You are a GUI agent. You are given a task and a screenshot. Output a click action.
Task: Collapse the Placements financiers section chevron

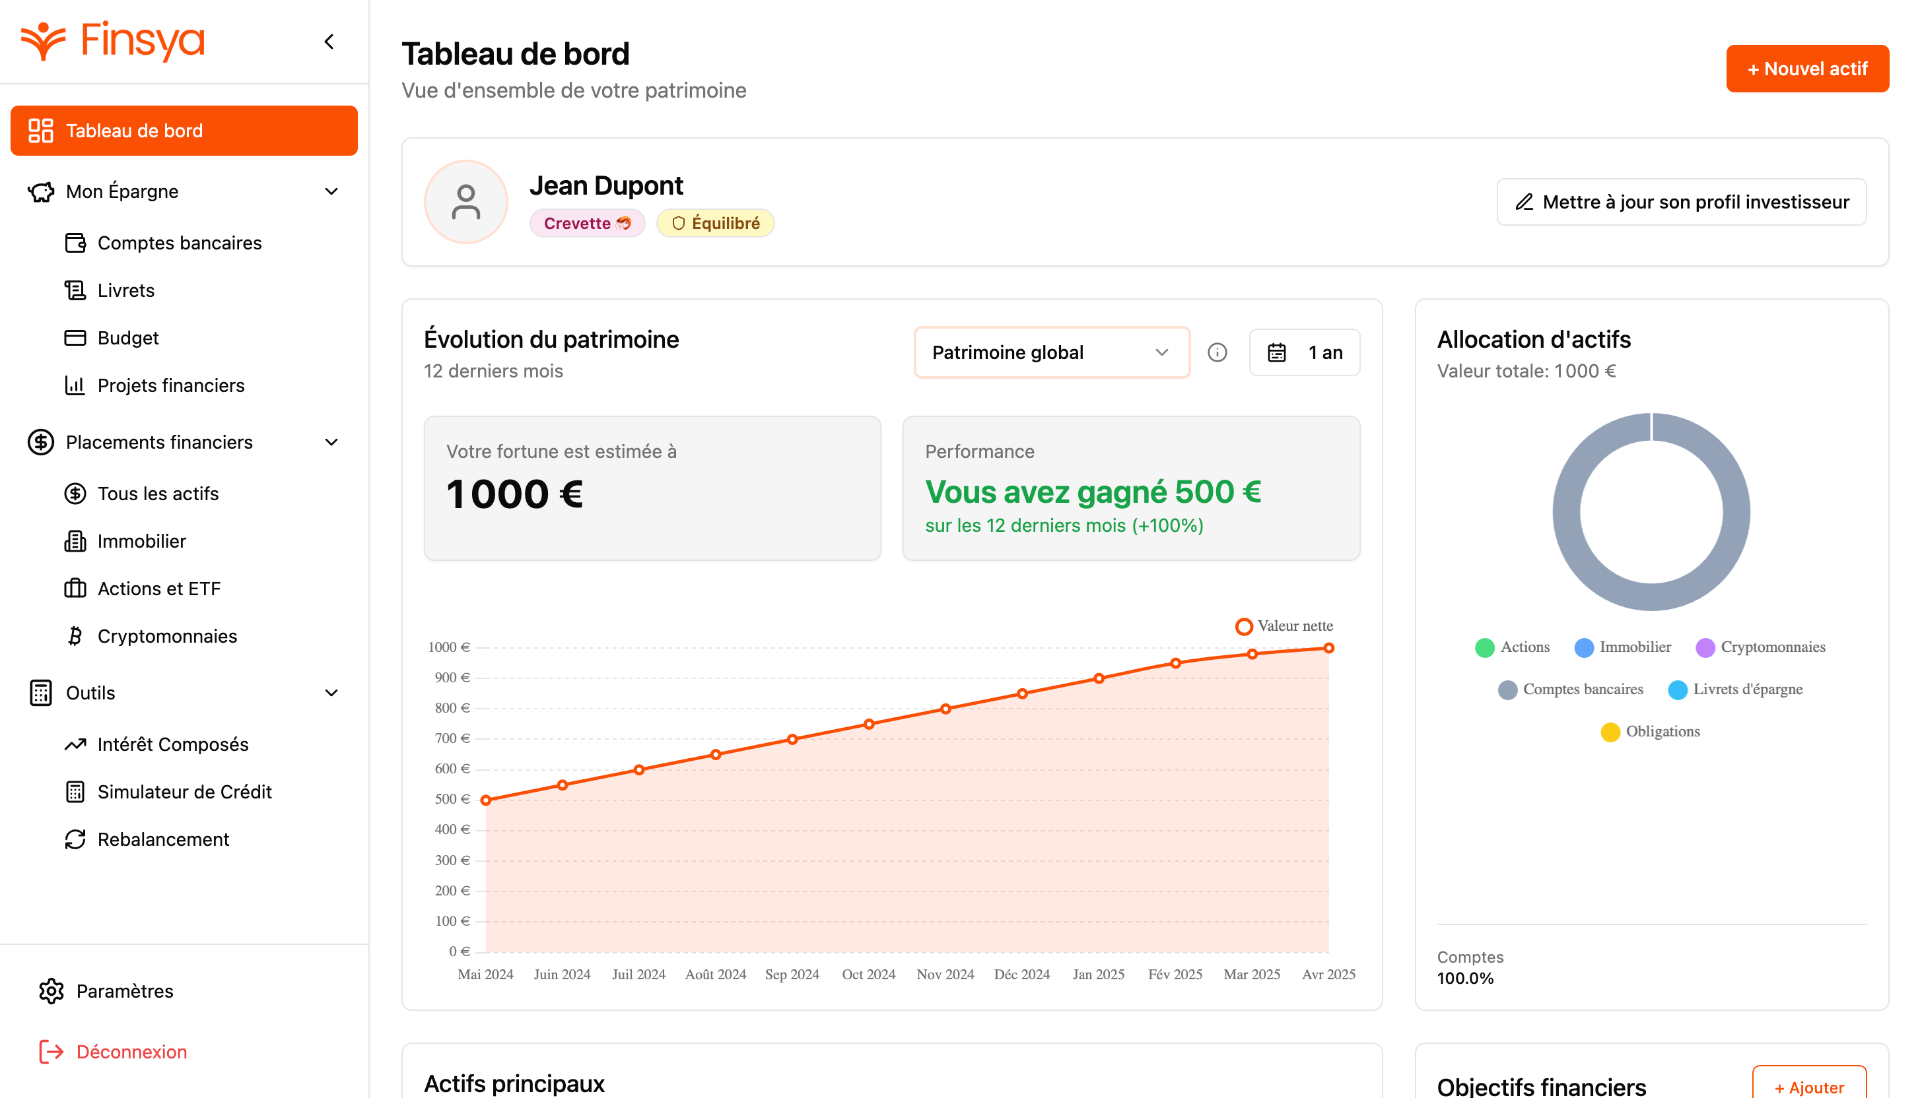click(332, 442)
